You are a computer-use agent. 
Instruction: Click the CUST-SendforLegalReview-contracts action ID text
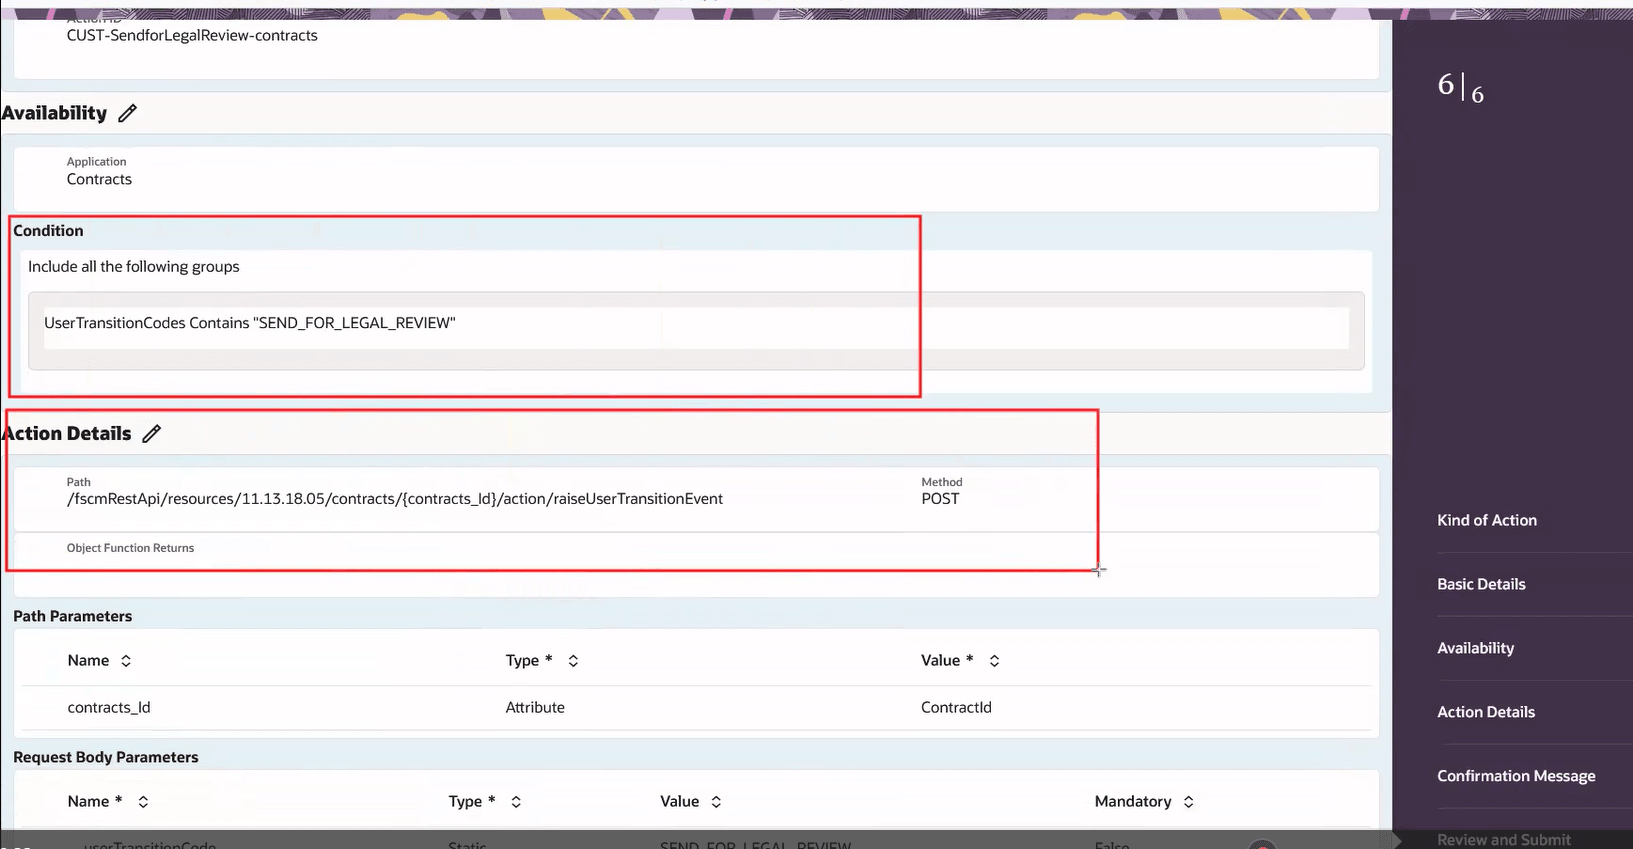pos(192,35)
